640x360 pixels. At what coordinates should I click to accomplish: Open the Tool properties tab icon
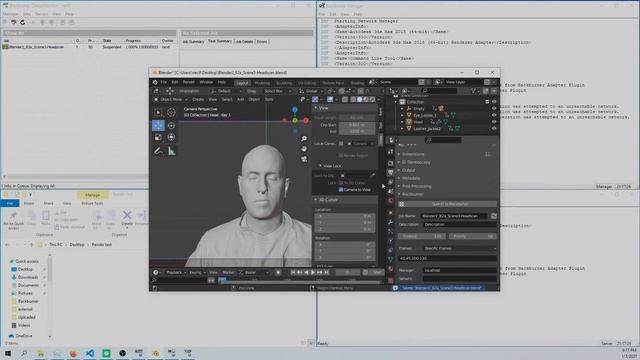point(391,151)
